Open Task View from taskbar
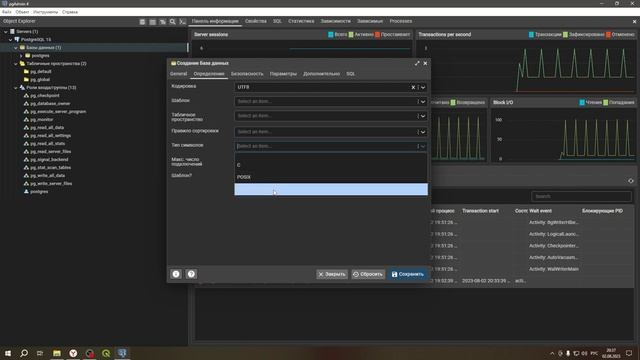This screenshot has width=640, height=360. (40, 353)
